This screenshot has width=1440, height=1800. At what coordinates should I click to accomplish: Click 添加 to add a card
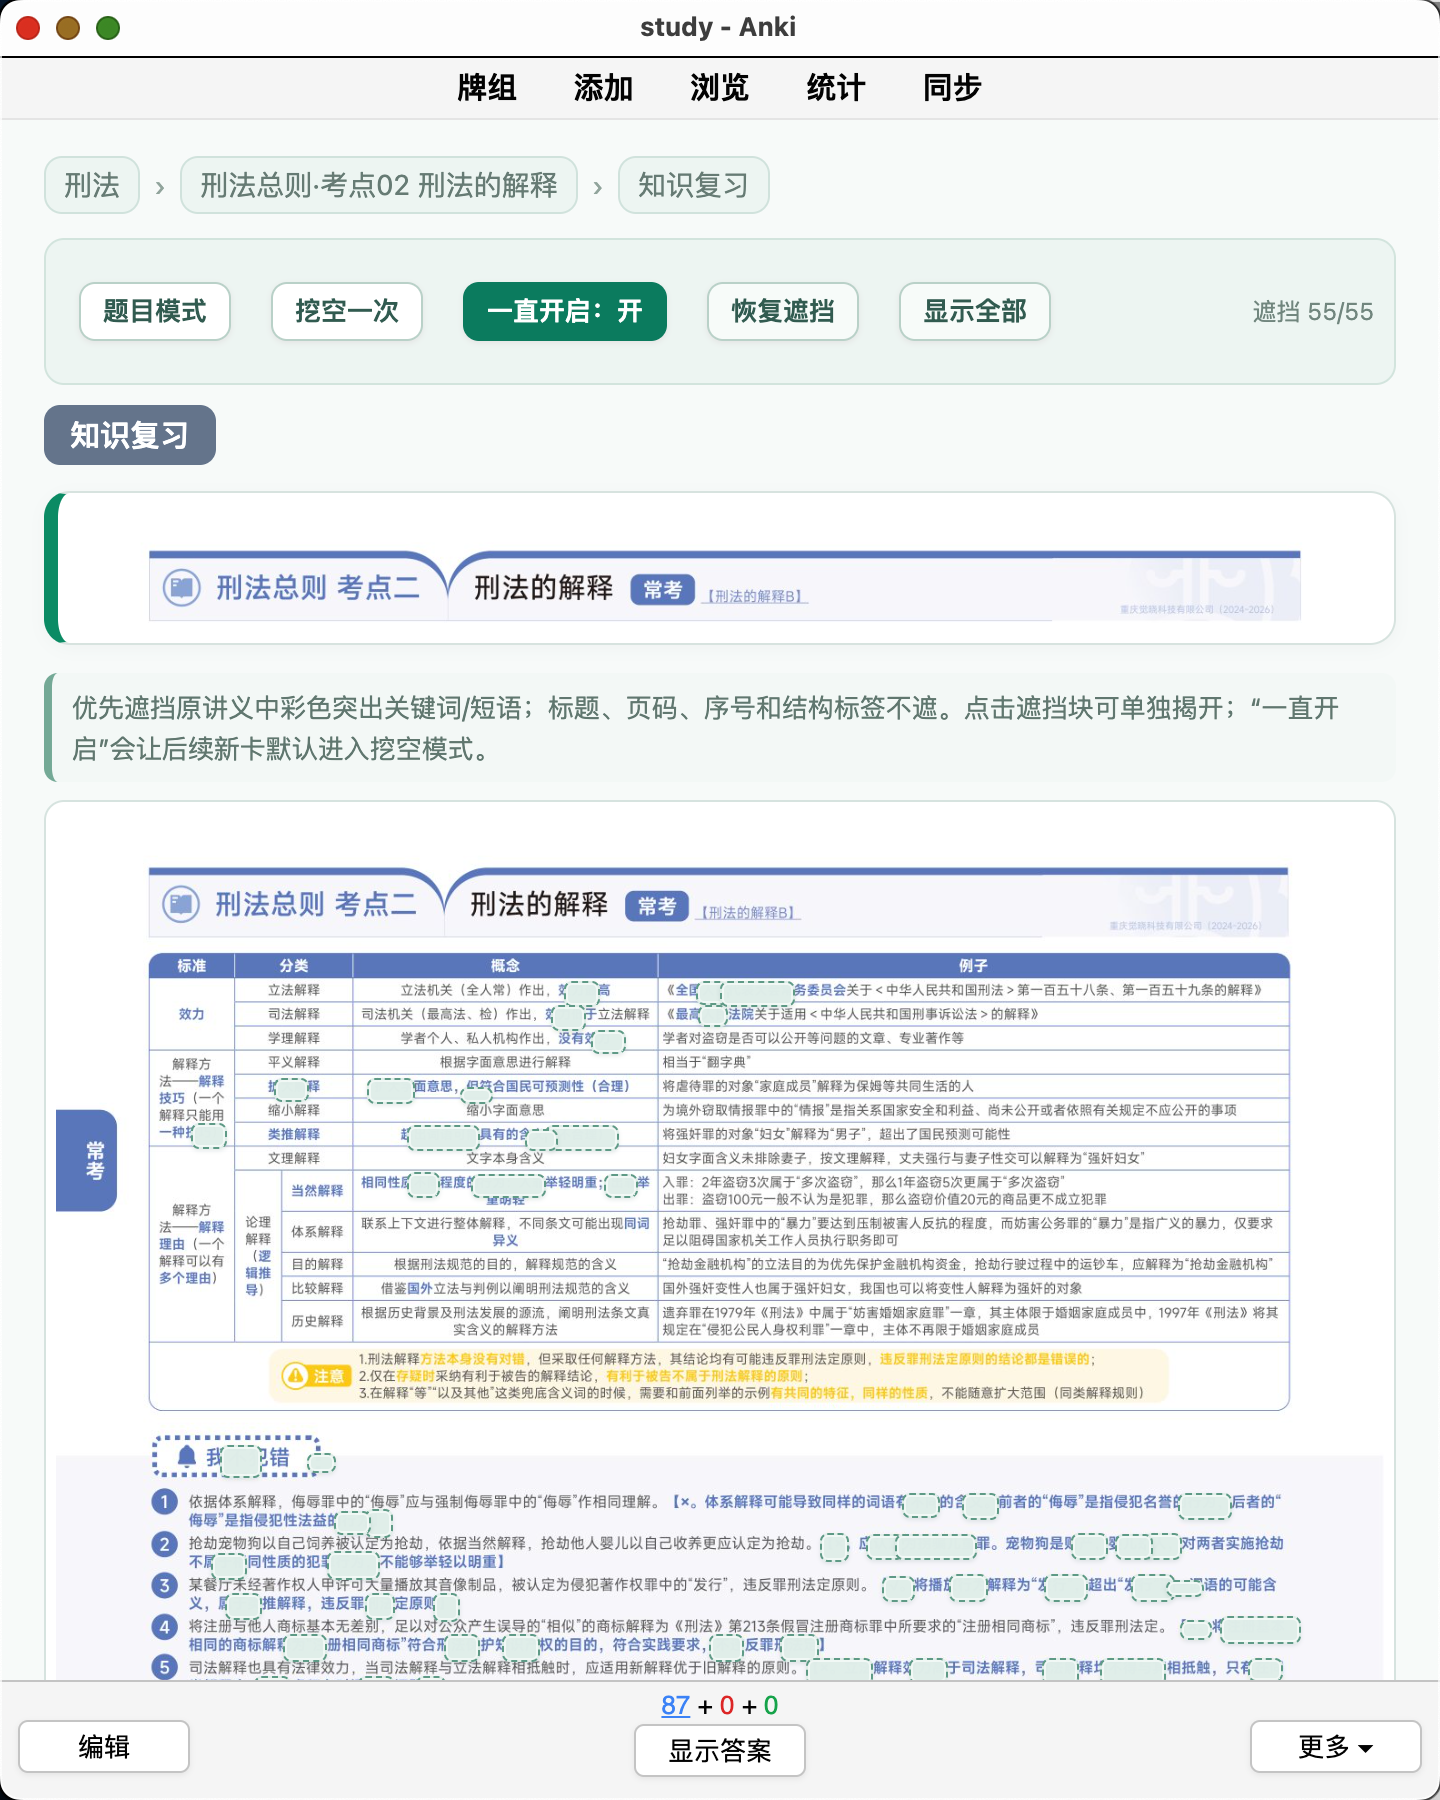(603, 88)
